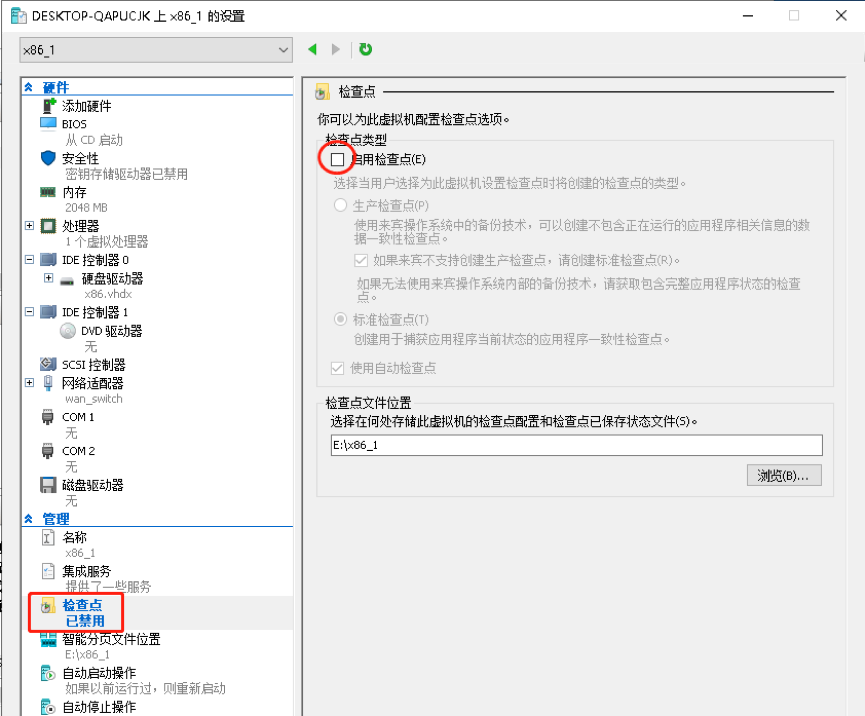Image resolution: width=865 pixels, height=716 pixels.
Task: Toggle the 使用自动检查点 checkbox
Action: click(338, 368)
